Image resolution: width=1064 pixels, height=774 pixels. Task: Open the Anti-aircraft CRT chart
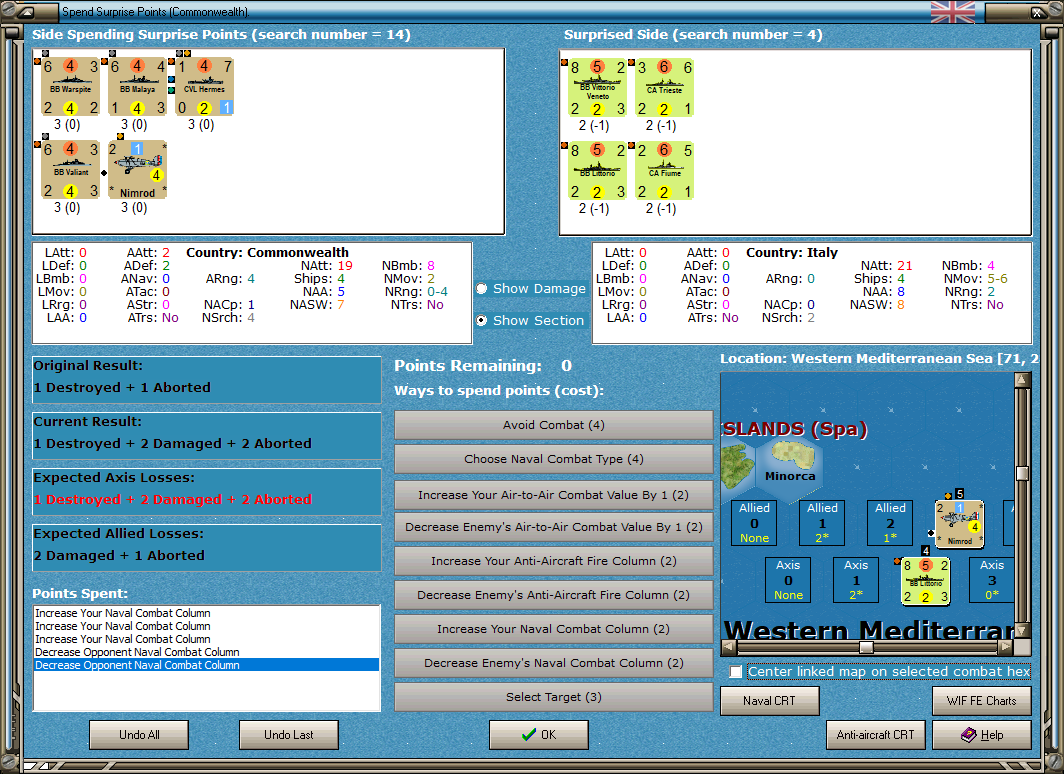coord(875,735)
